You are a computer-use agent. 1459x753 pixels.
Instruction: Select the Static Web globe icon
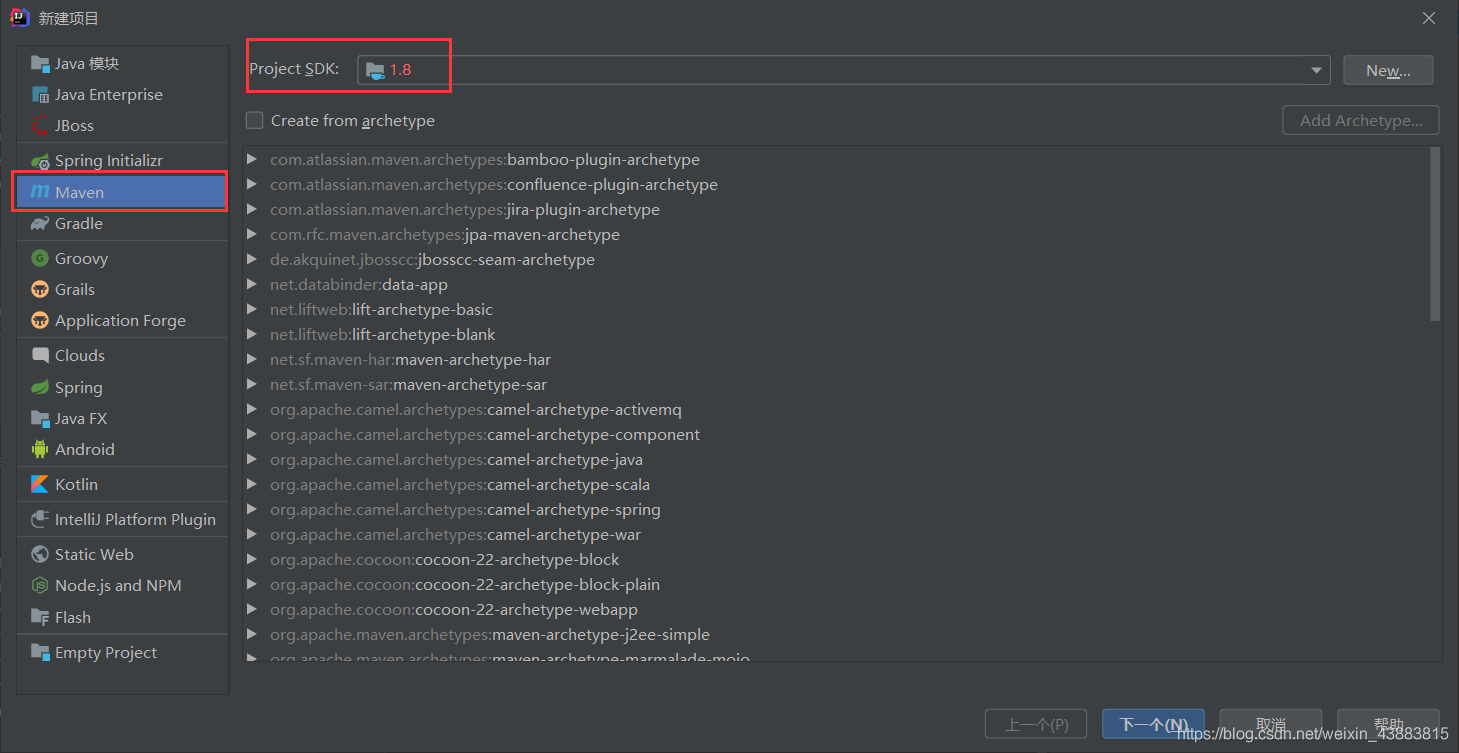(40, 555)
